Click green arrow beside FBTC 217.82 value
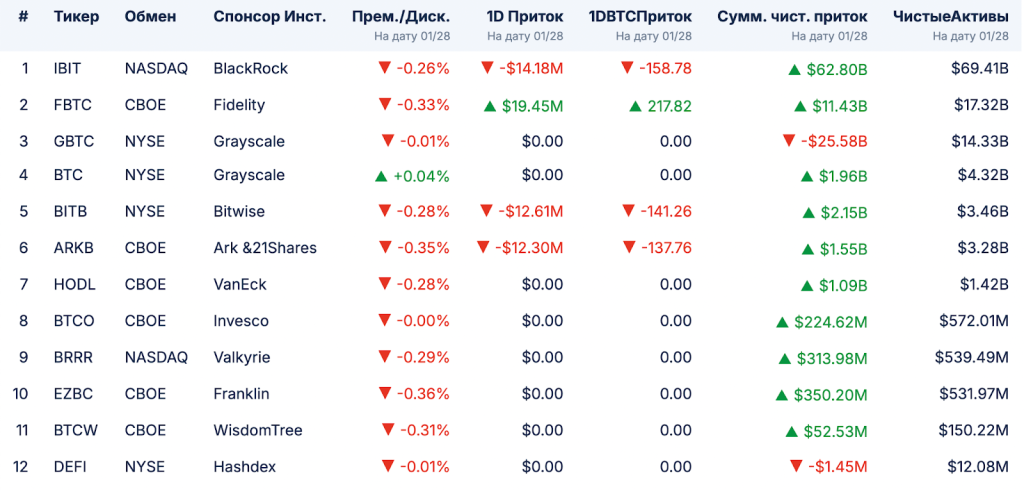 click(636, 105)
